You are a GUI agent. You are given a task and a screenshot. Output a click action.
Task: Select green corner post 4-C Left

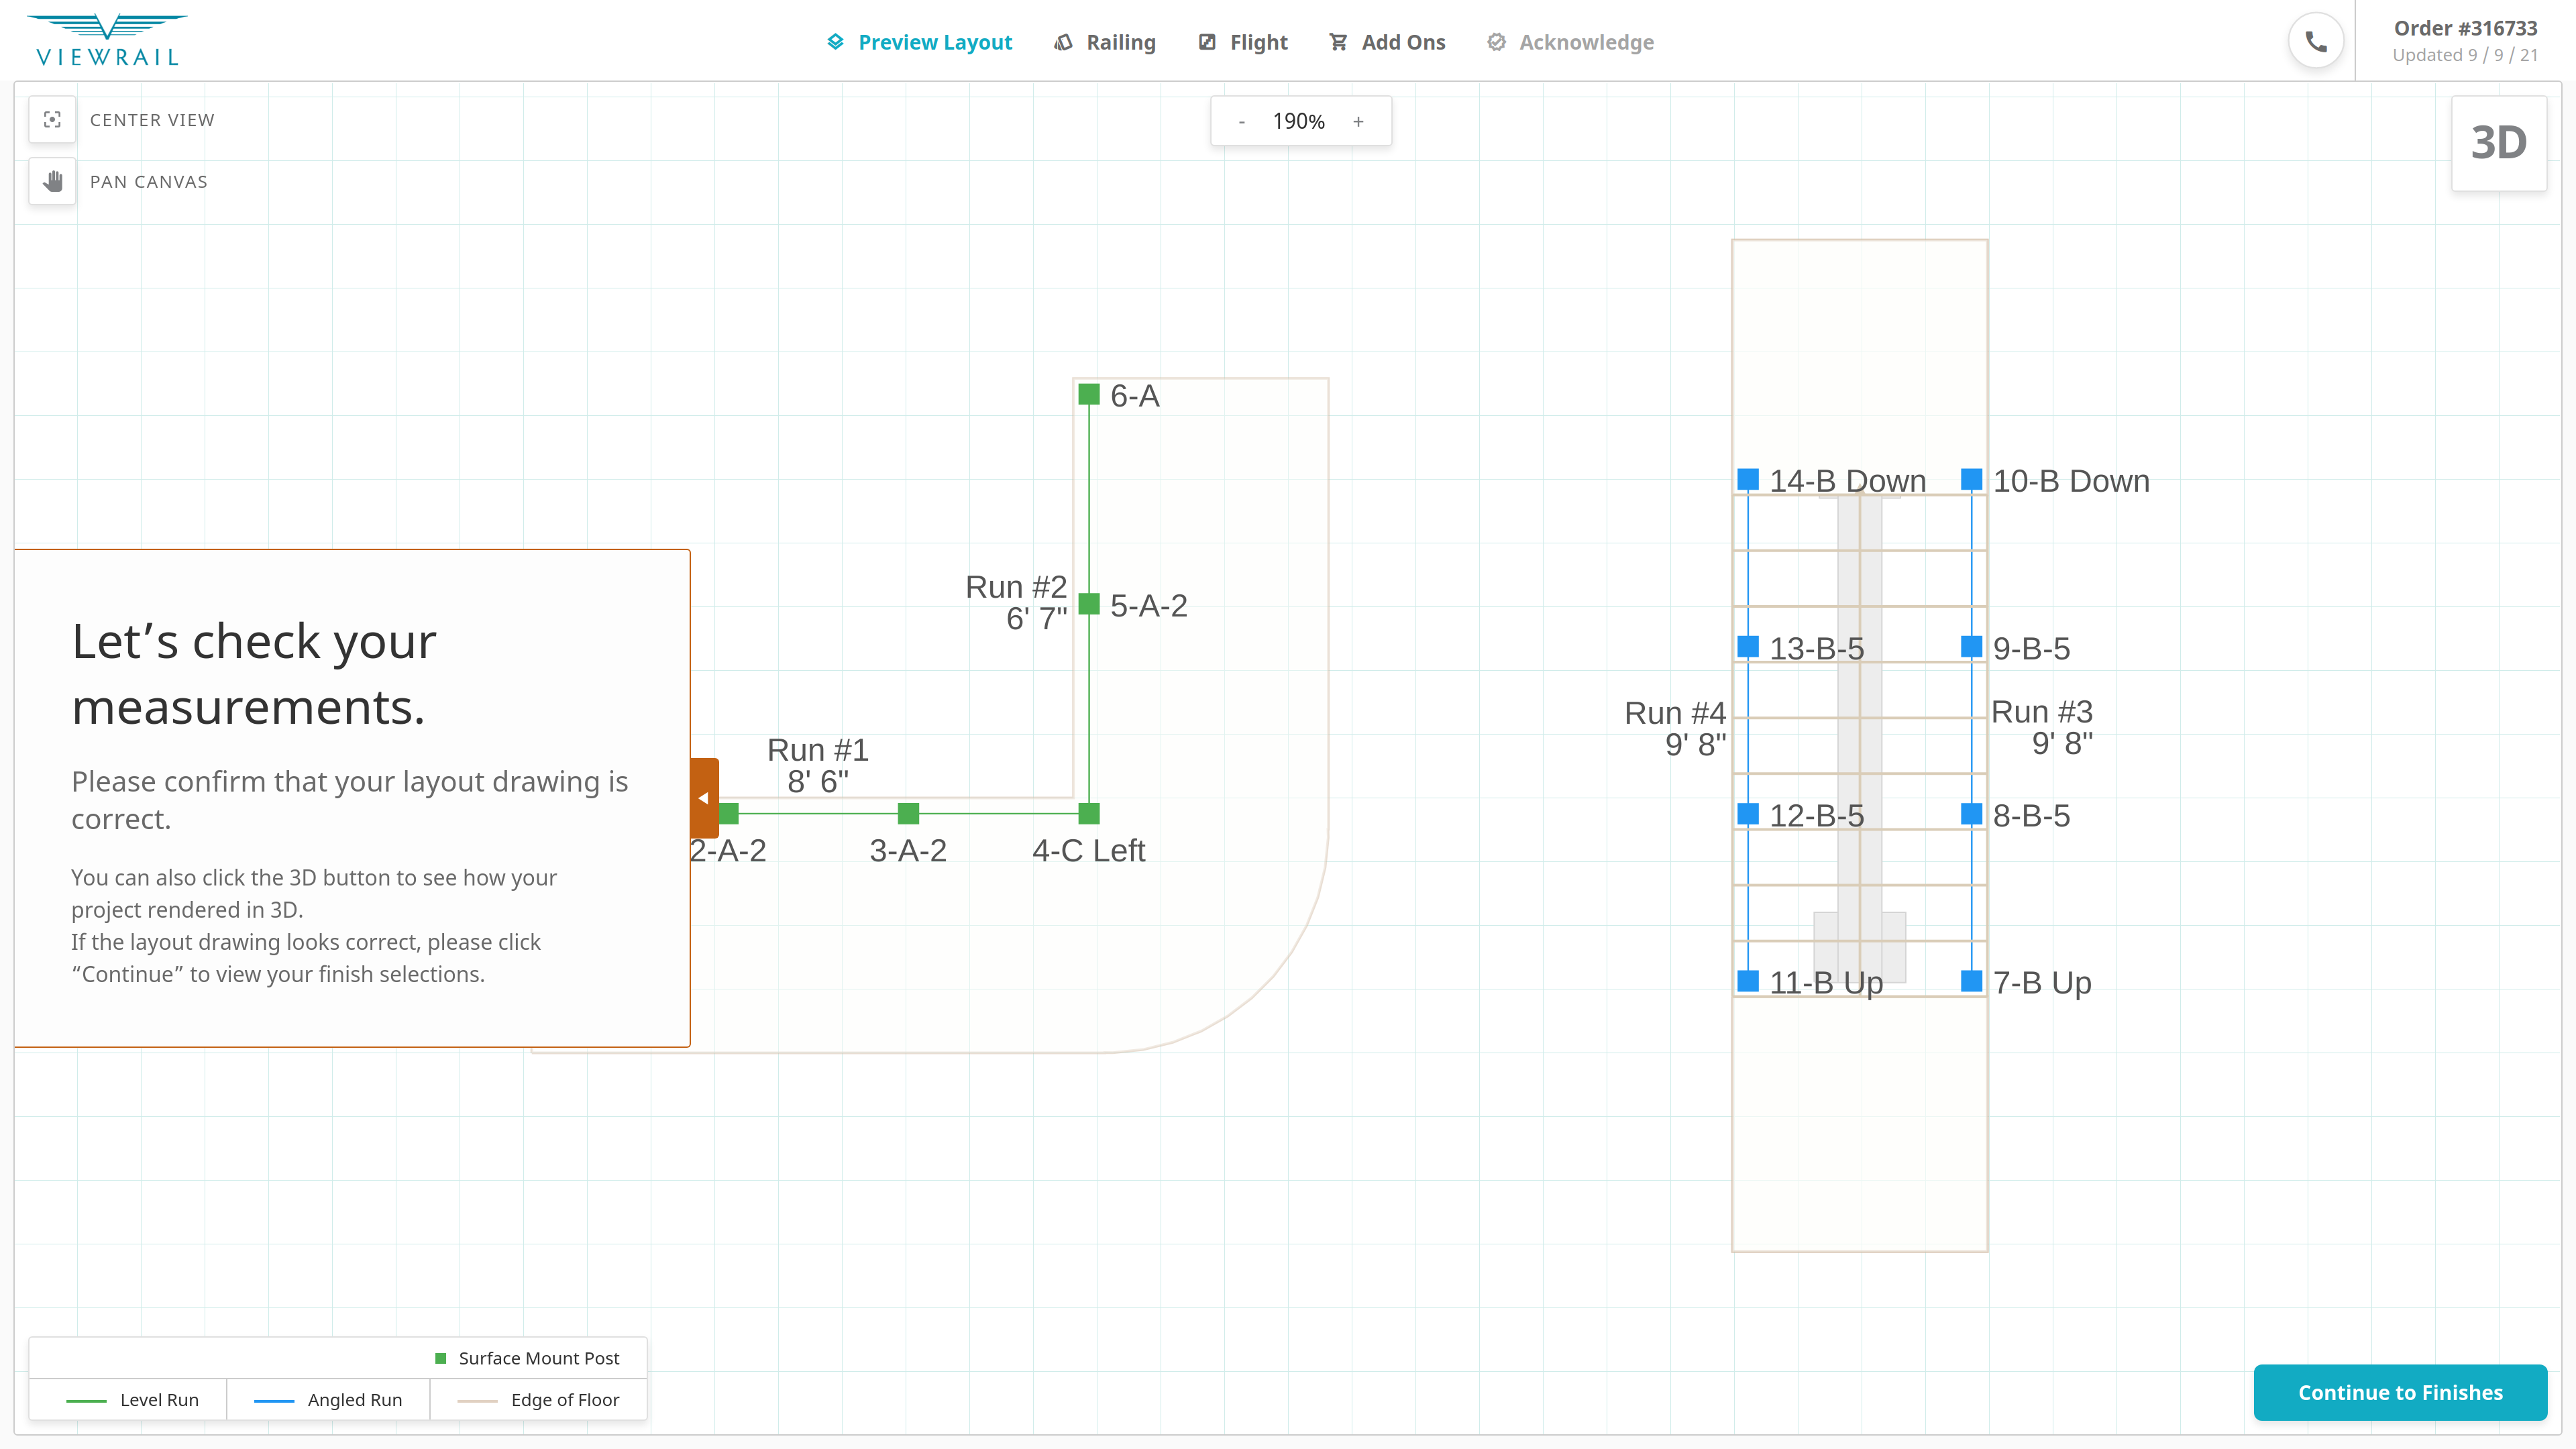click(x=1089, y=813)
